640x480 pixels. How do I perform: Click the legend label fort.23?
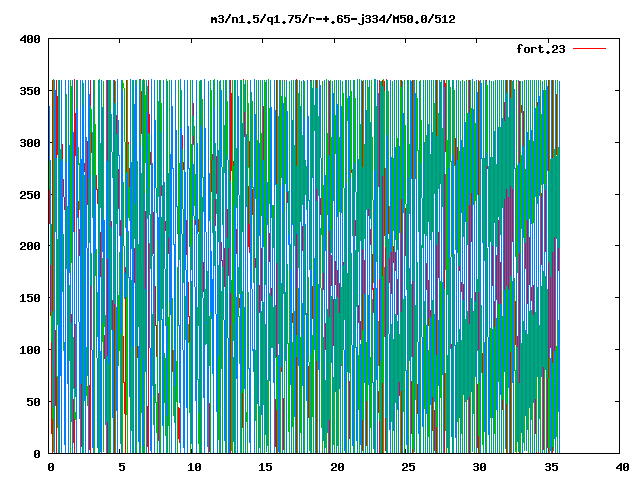(541, 49)
